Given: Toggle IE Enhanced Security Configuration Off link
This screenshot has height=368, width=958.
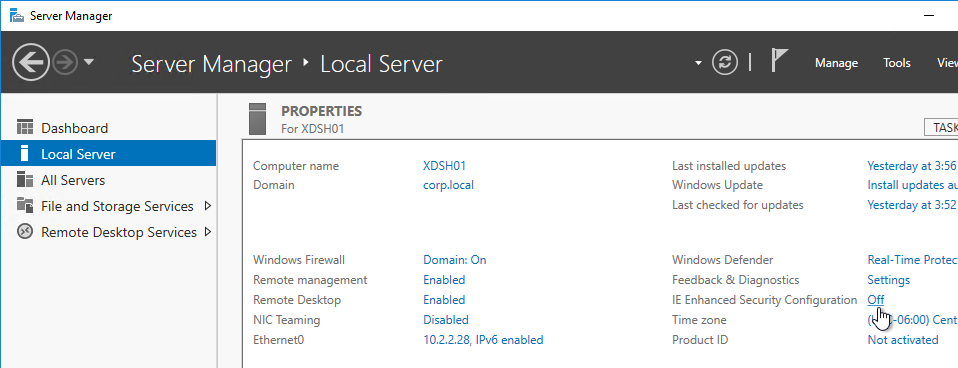Looking at the screenshot, I should [x=876, y=300].
